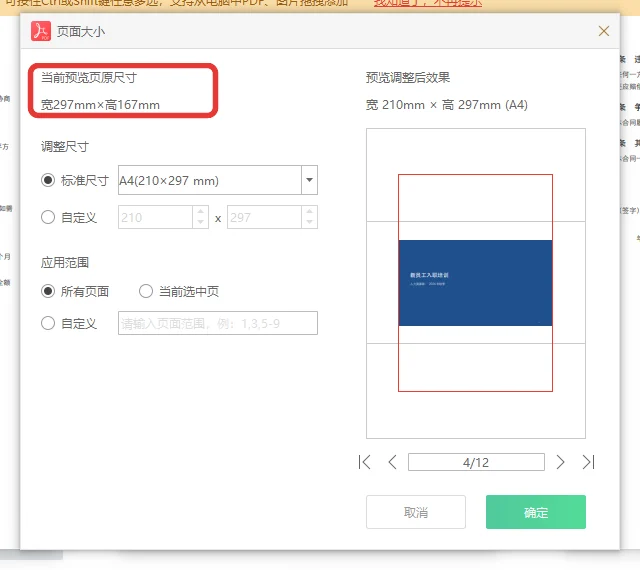Go to previous preview page

point(392,462)
